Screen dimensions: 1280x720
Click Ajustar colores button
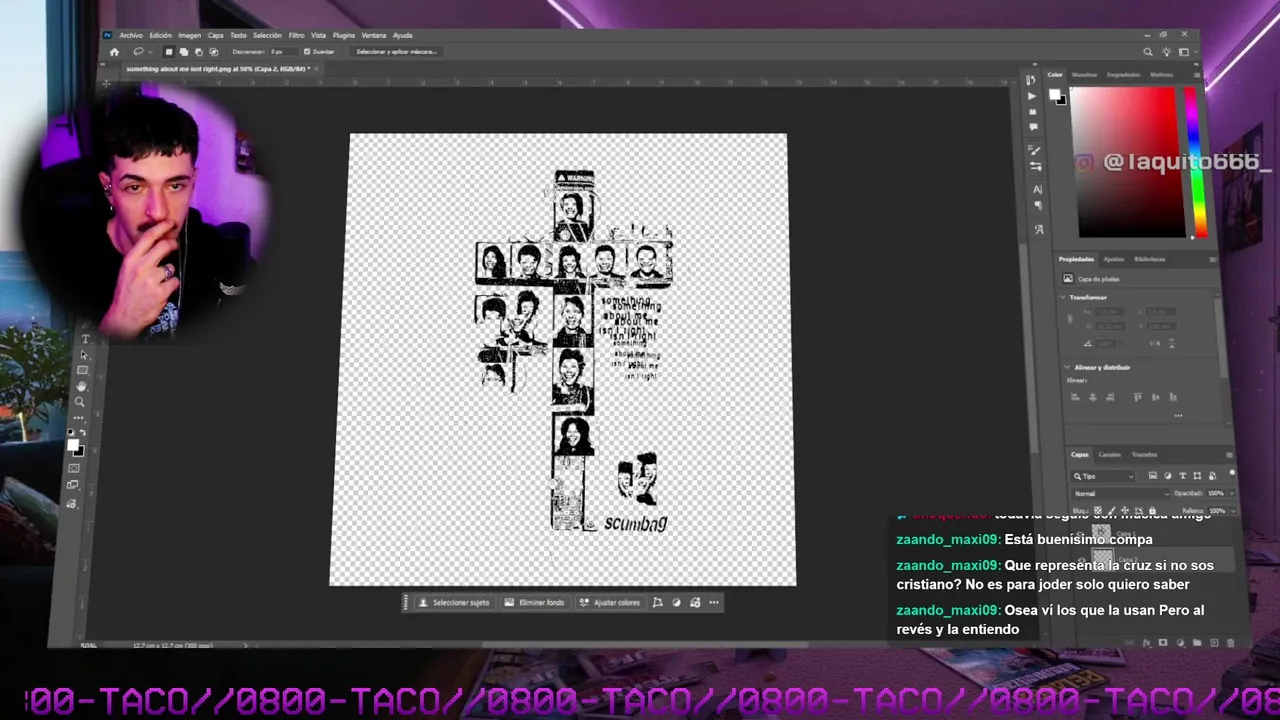click(x=611, y=602)
